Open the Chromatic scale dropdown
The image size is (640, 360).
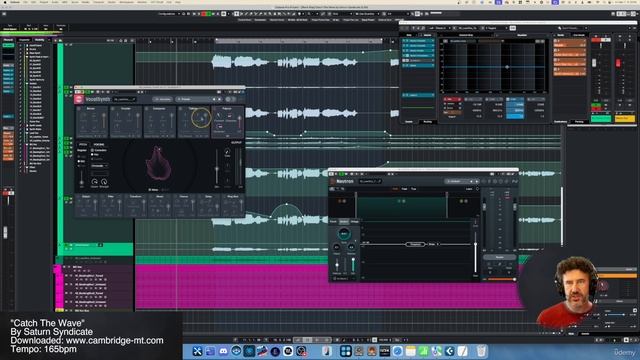(99, 166)
